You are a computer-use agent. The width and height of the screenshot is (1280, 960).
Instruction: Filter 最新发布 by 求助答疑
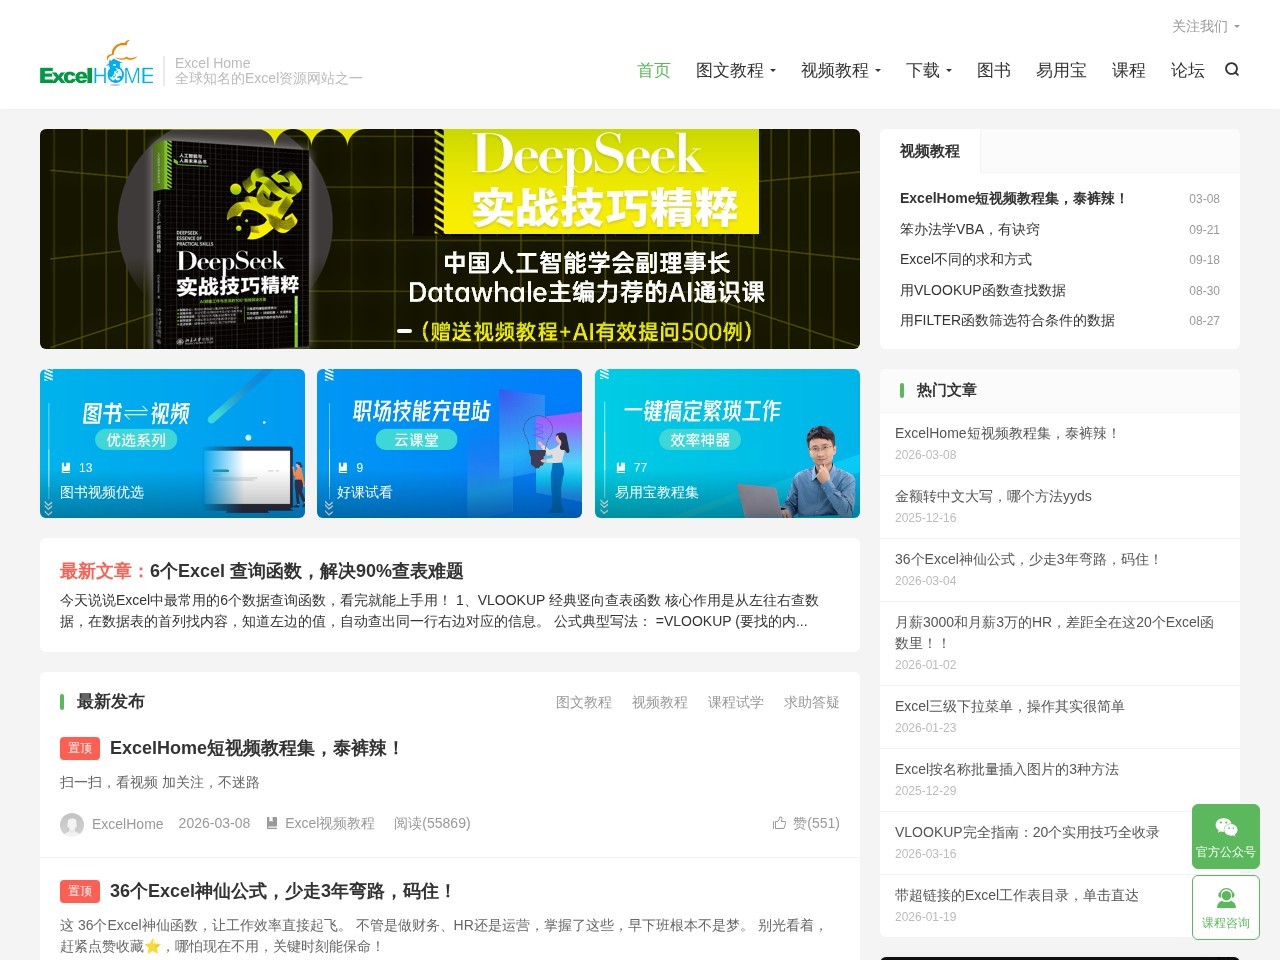tap(812, 702)
